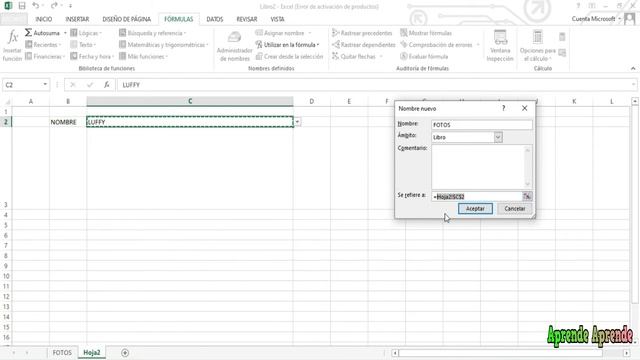Viewport: 640px width, 360px height.
Task: Close the Nombre nuevo dialog
Action: pyautogui.click(x=524, y=108)
